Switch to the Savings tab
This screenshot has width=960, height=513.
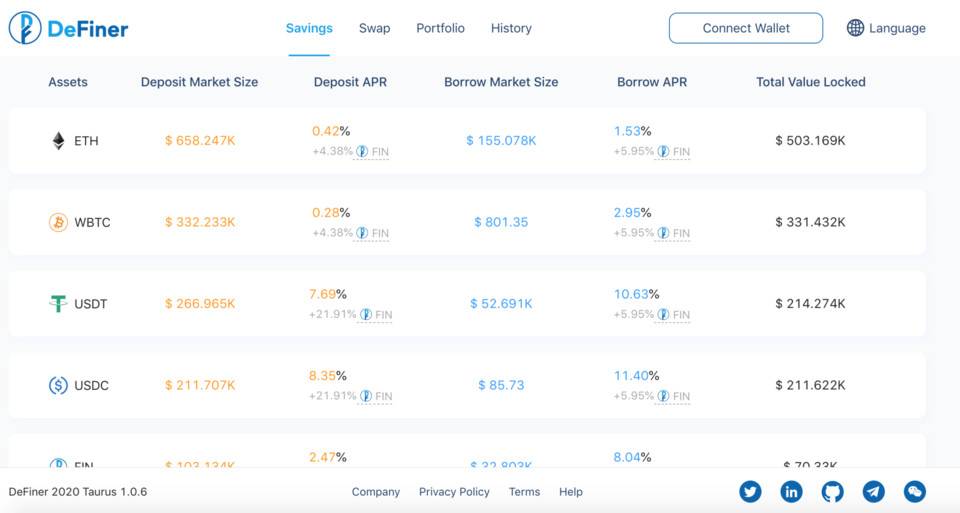tap(309, 28)
